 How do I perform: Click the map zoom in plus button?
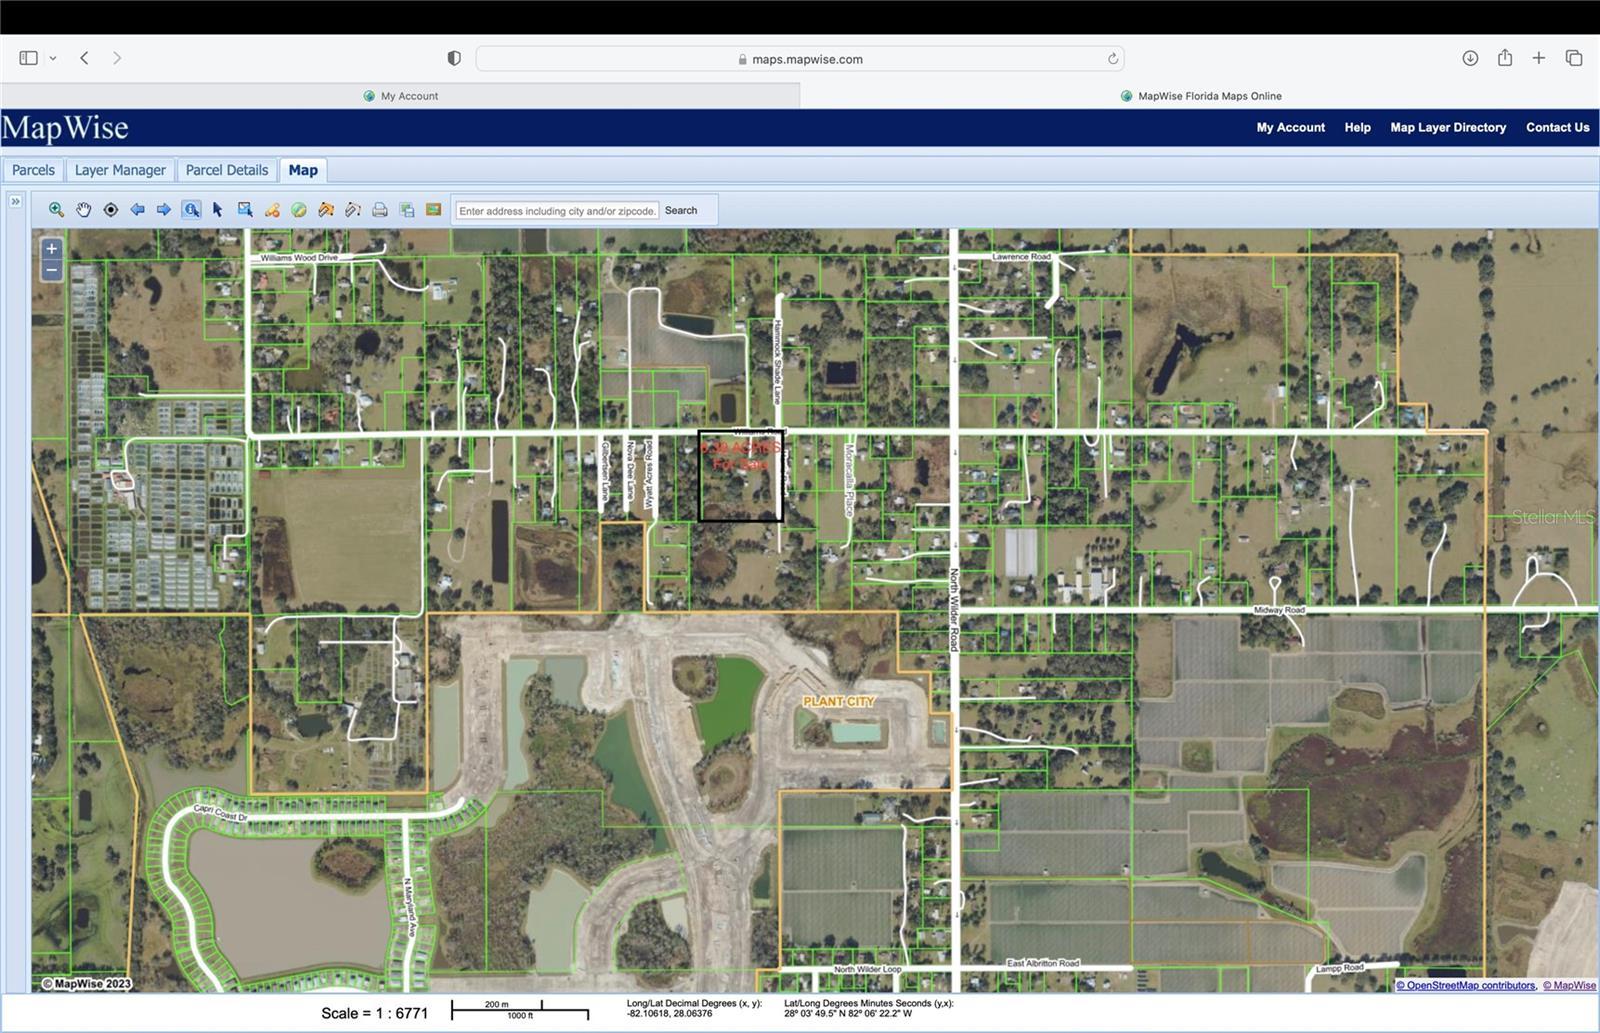pyautogui.click(x=52, y=249)
